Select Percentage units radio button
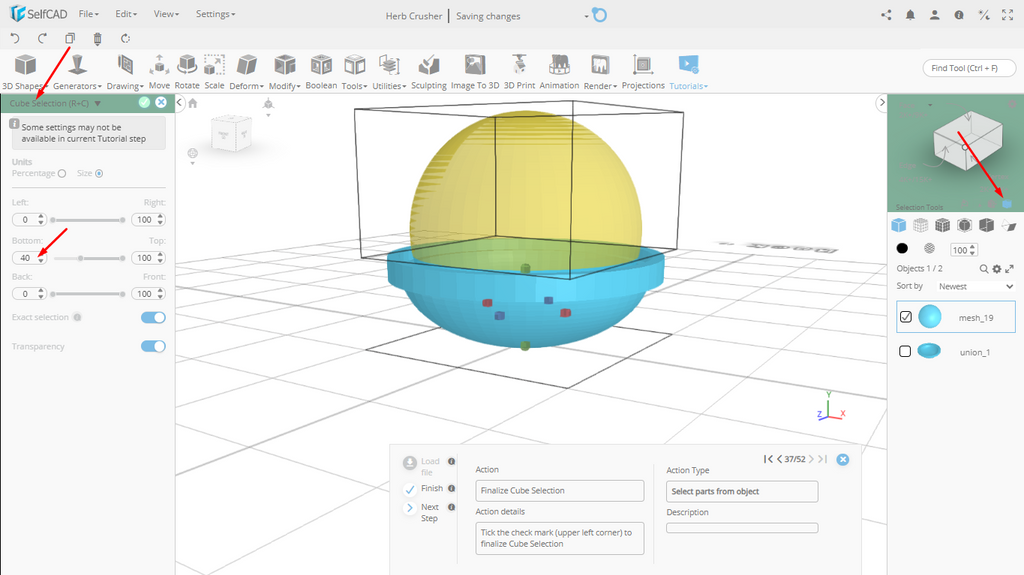The height and width of the screenshot is (575, 1024). [x=62, y=173]
